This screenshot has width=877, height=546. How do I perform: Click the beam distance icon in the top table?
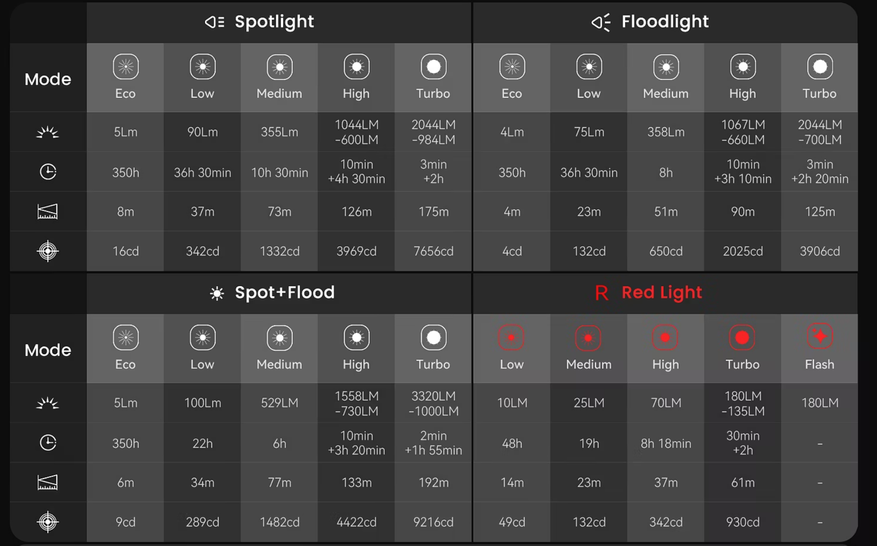tap(48, 211)
